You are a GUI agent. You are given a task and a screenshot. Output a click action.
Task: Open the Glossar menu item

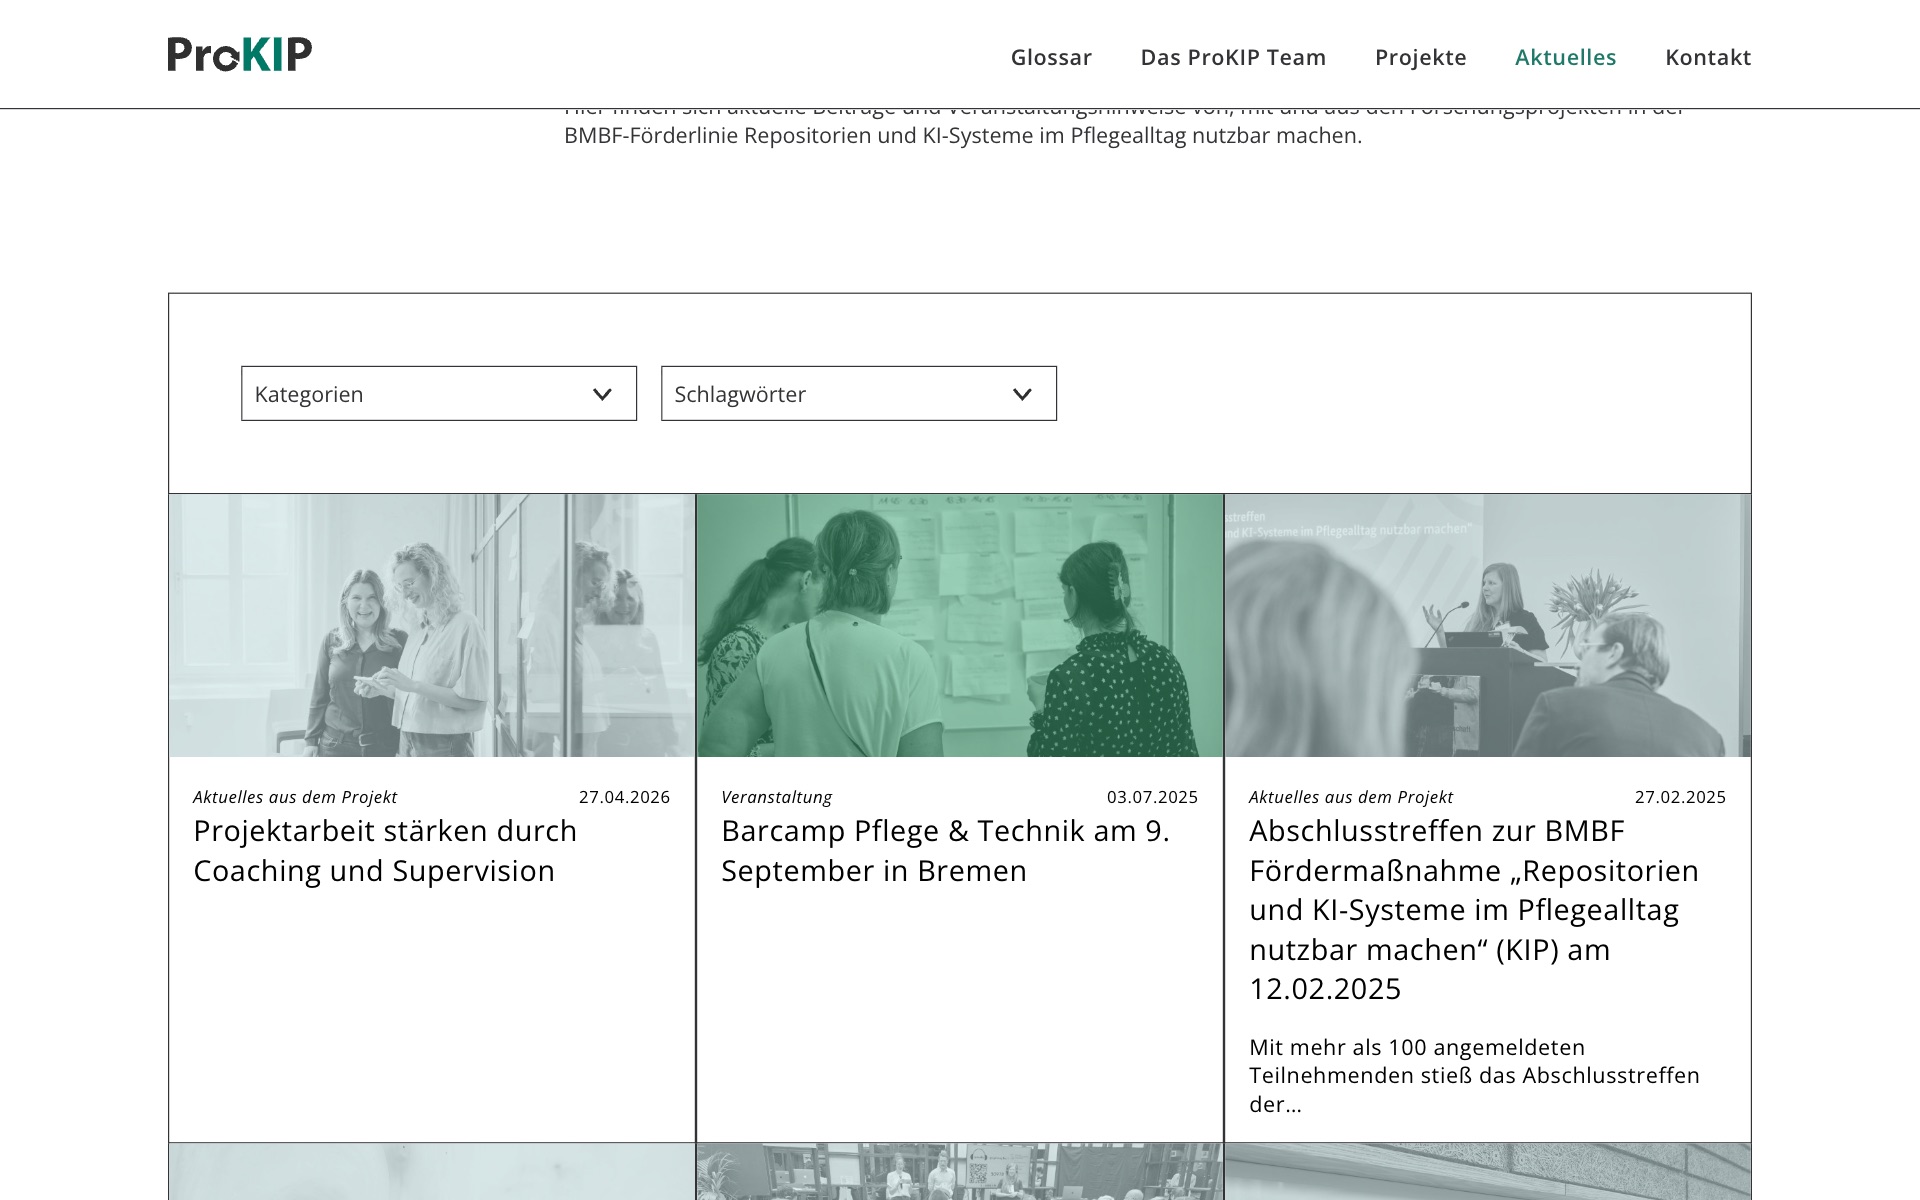pyautogui.click(x=1051, y=57)
